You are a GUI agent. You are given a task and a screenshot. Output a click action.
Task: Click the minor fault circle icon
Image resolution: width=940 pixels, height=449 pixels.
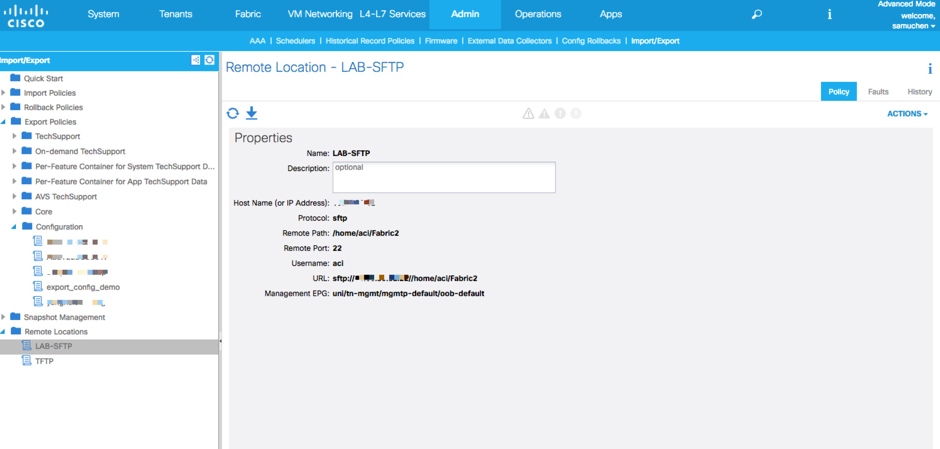(x=560, y=113)
